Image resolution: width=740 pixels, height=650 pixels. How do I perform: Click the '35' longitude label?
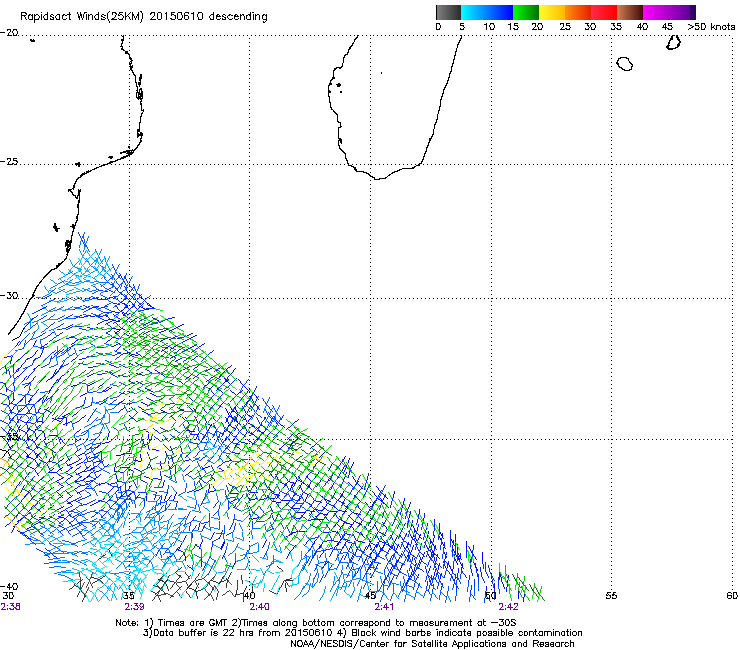point(128,596)
